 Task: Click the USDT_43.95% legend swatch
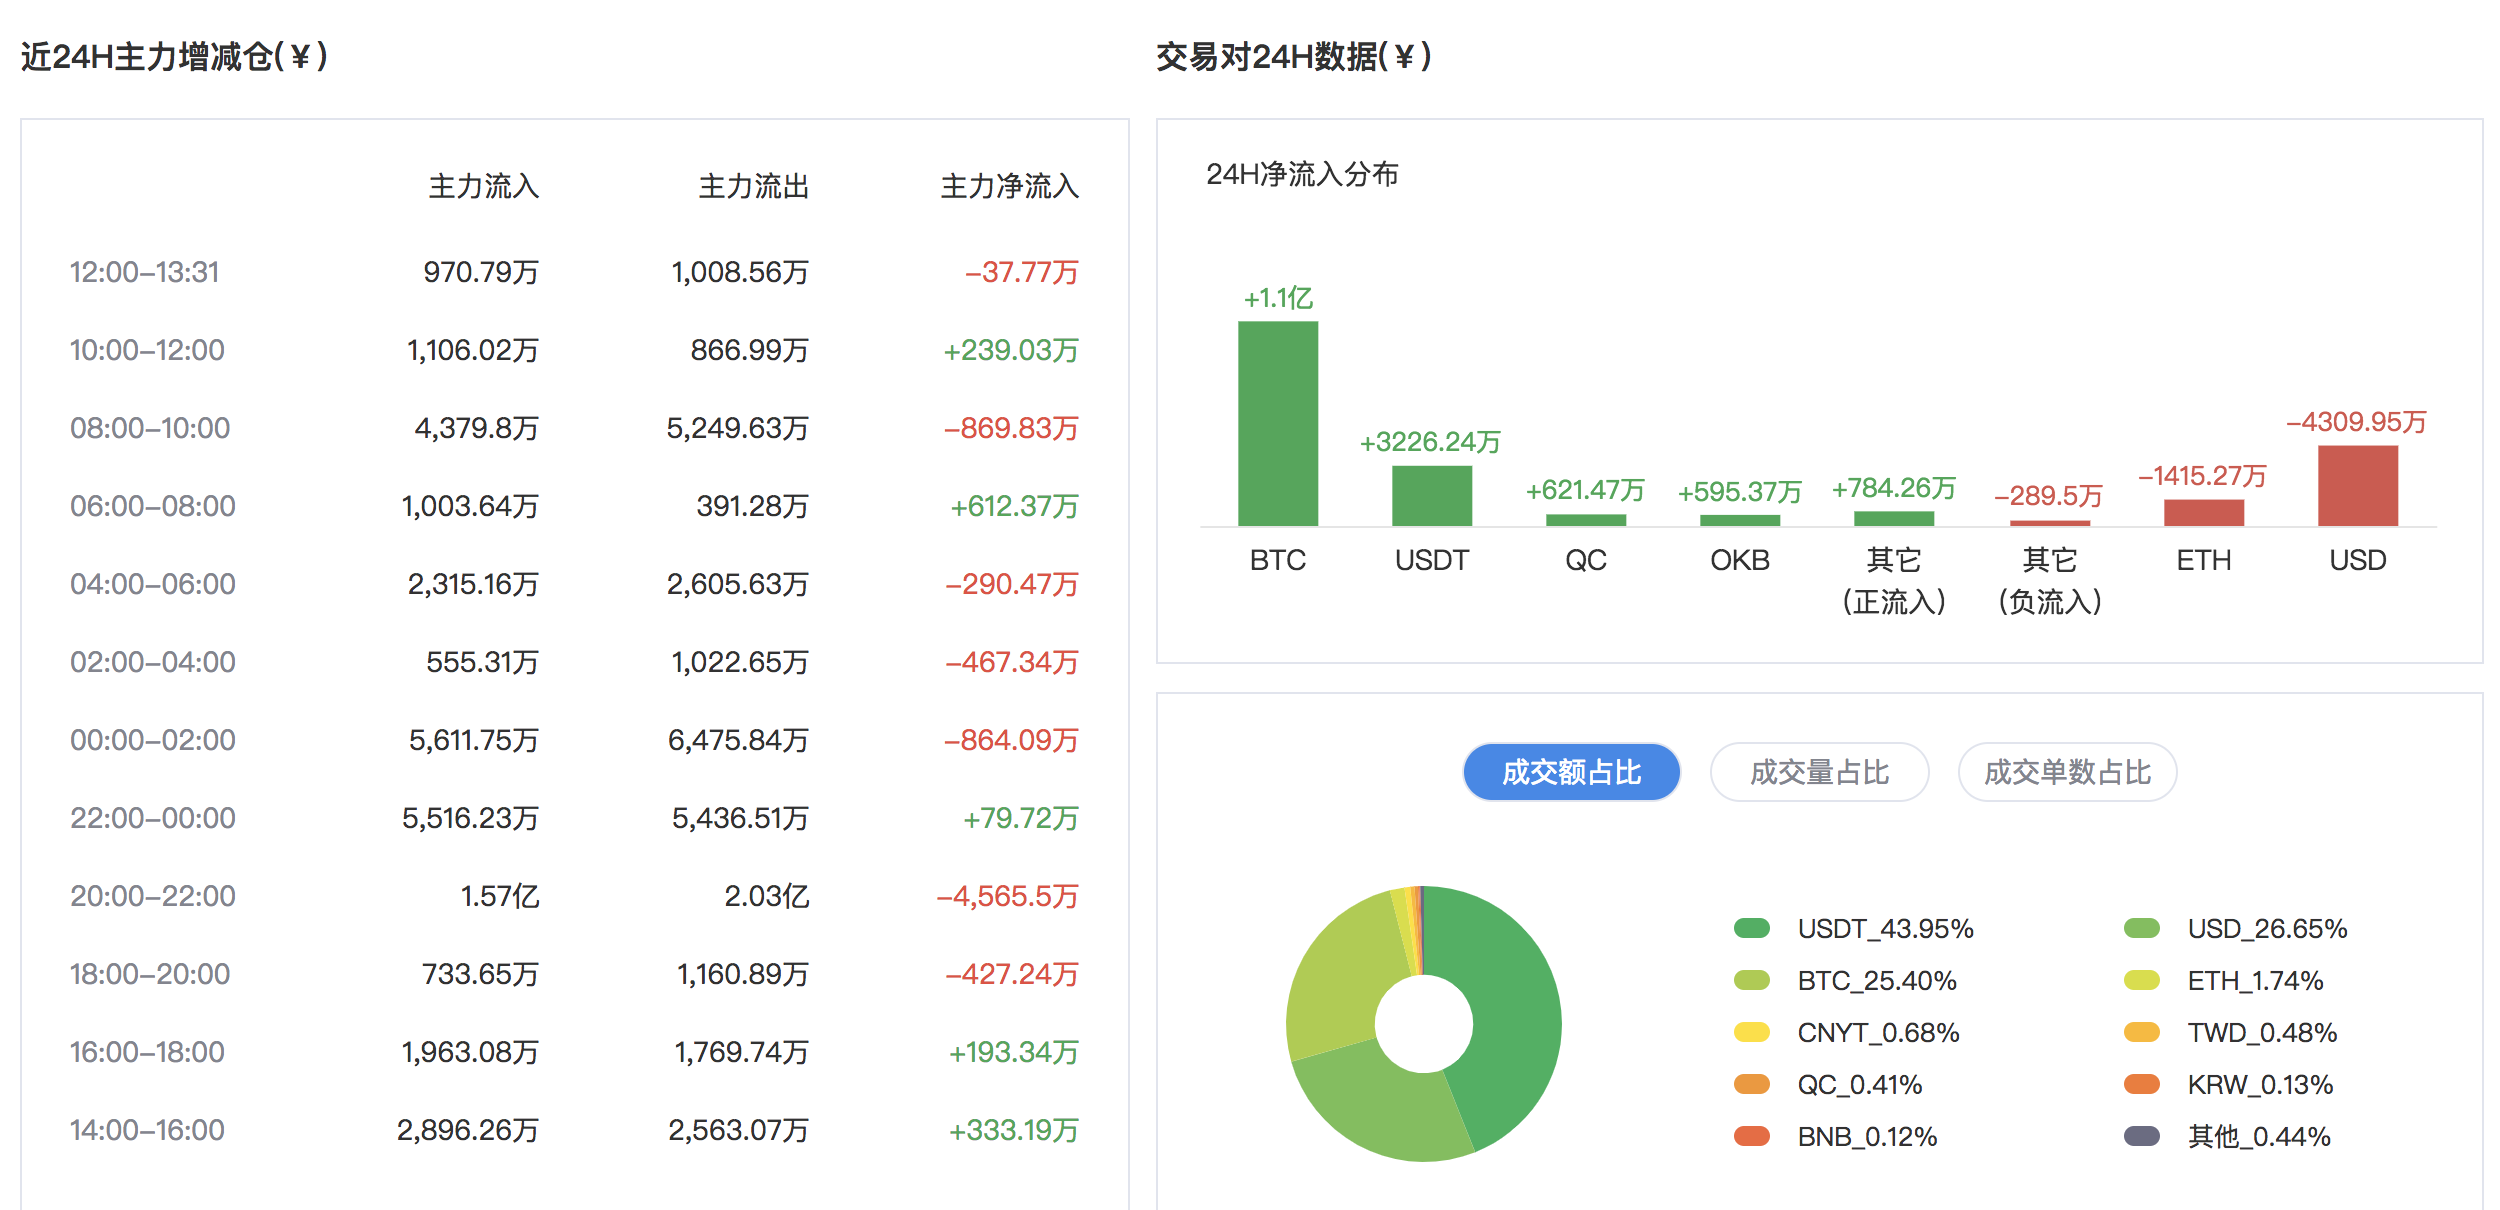pyautogui.click(x=1752, y=929)
